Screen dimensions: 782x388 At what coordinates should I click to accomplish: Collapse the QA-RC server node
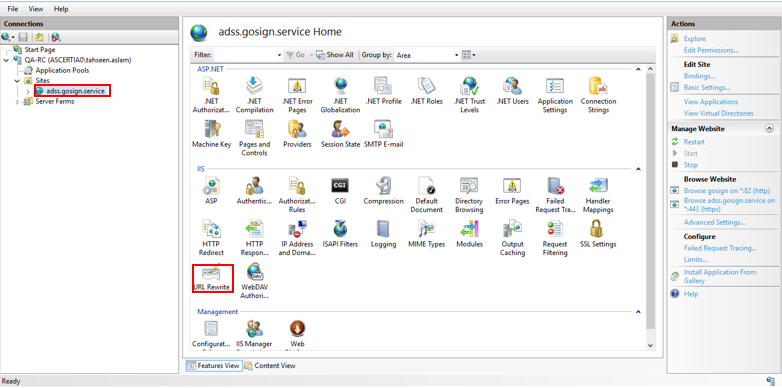click(x=6, y=60)
